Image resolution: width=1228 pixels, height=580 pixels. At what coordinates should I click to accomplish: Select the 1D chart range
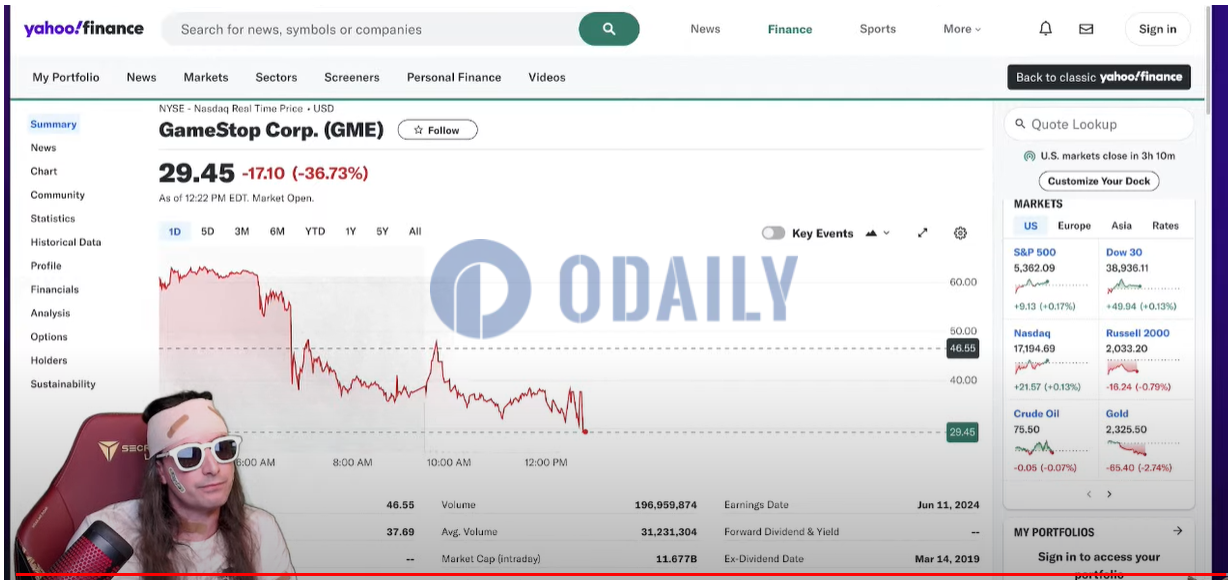pyautogui.click(x=174, y=231)
